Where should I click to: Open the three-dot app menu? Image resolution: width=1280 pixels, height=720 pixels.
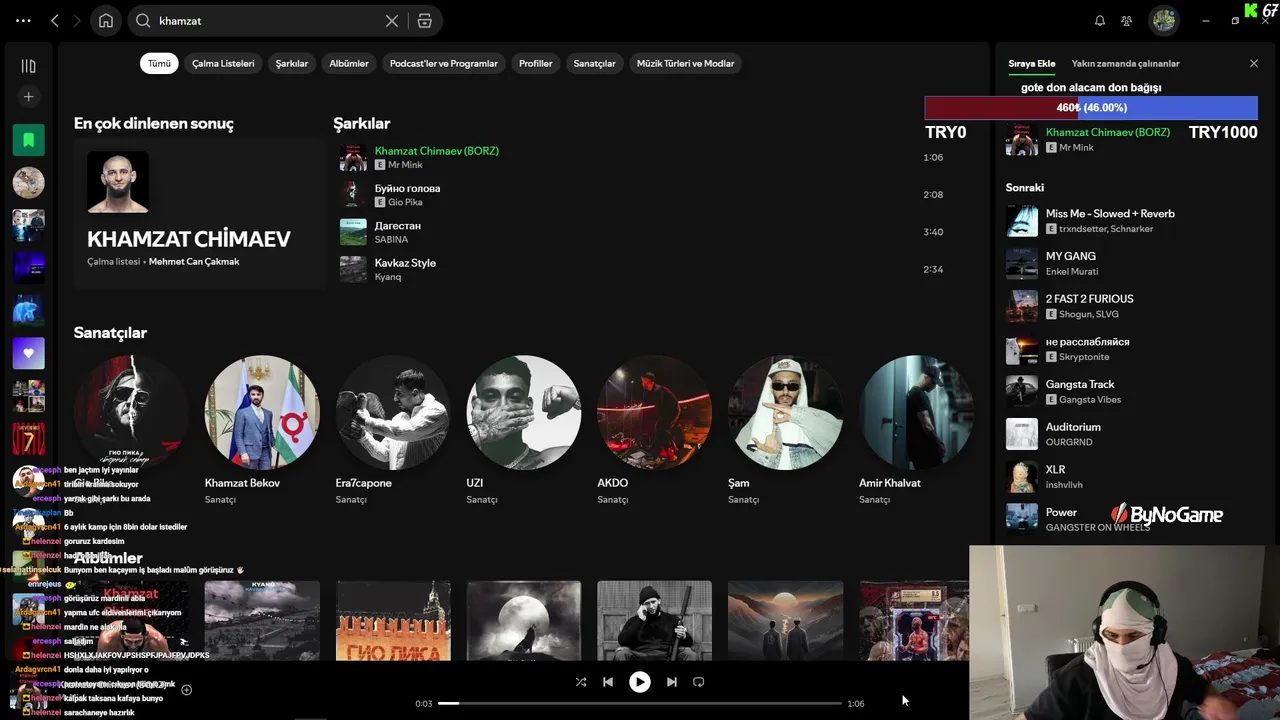coord(23,20)
